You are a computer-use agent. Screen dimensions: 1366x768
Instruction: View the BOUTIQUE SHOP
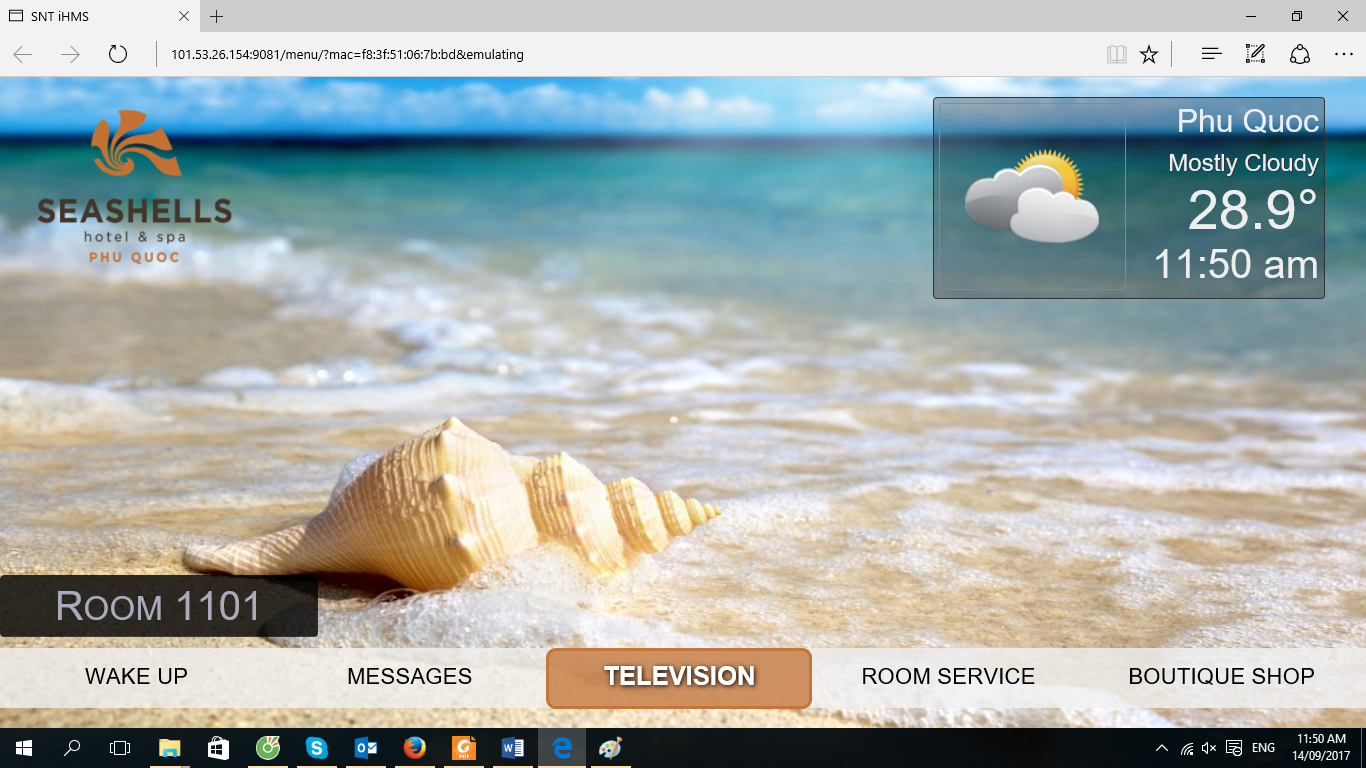(x=1221, y=677)
